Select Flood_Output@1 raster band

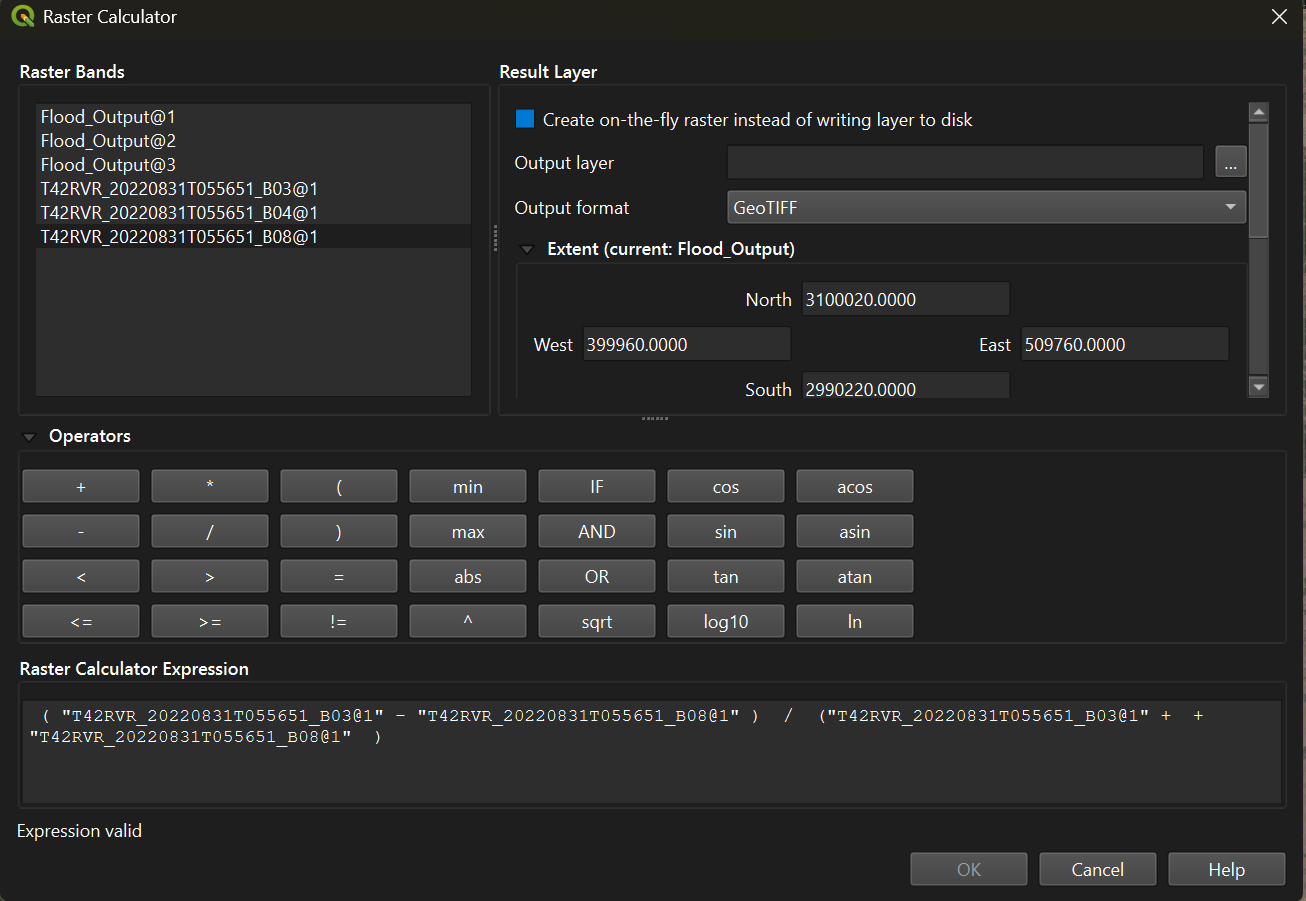click(253, 117)
